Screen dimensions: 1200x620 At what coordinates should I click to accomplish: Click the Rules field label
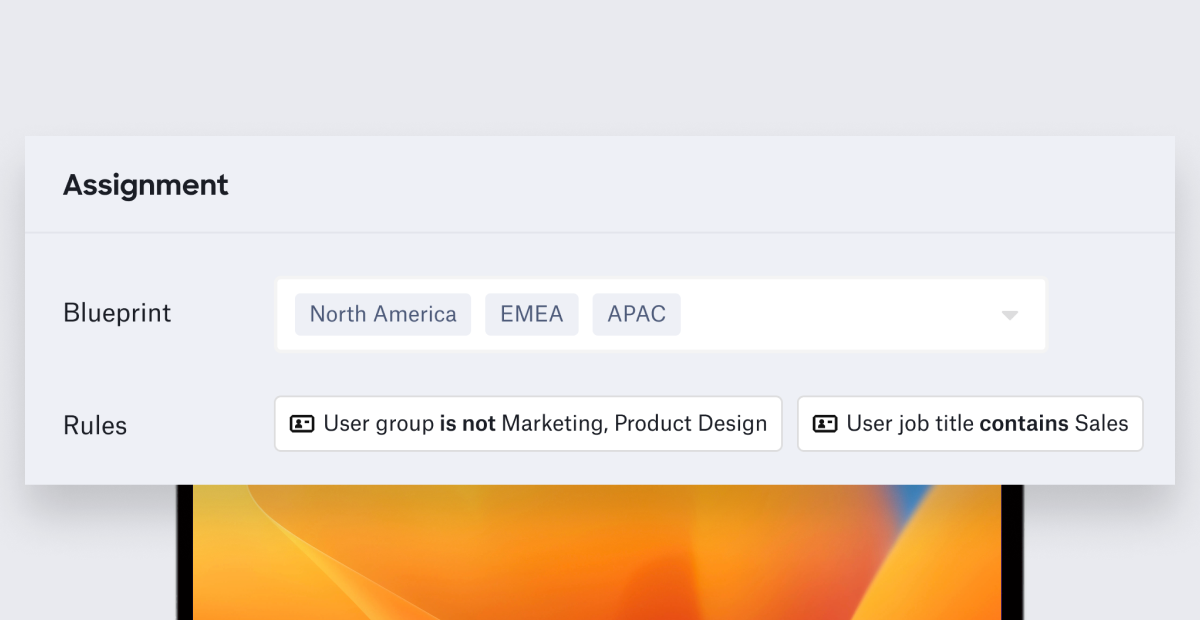coord(95,425)
